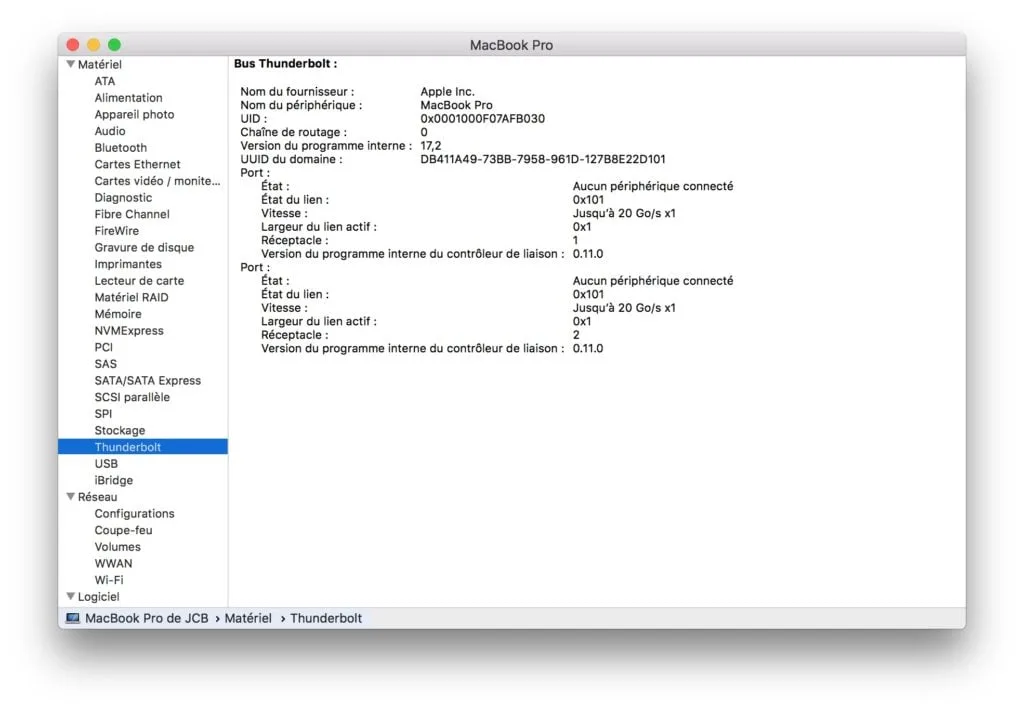The image size is (1024, 712).
Task: Select Coupe-feu under Réseau
Action: (x=123, y=530)
